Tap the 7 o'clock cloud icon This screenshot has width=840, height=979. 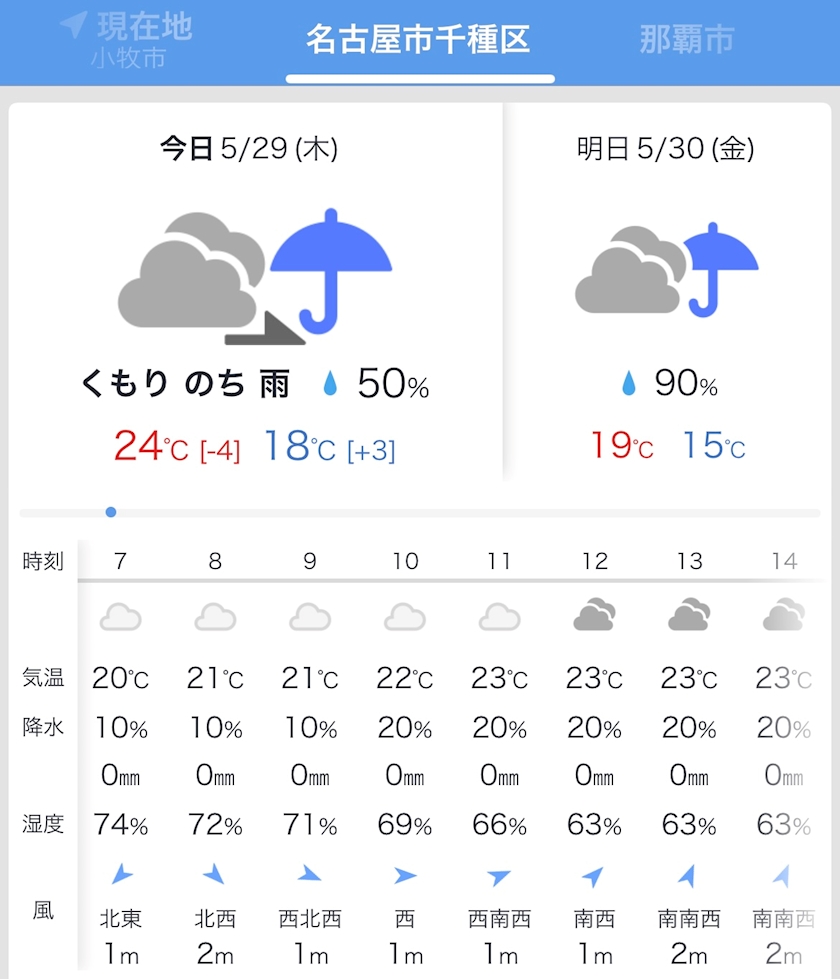click(x=121, y=617)
